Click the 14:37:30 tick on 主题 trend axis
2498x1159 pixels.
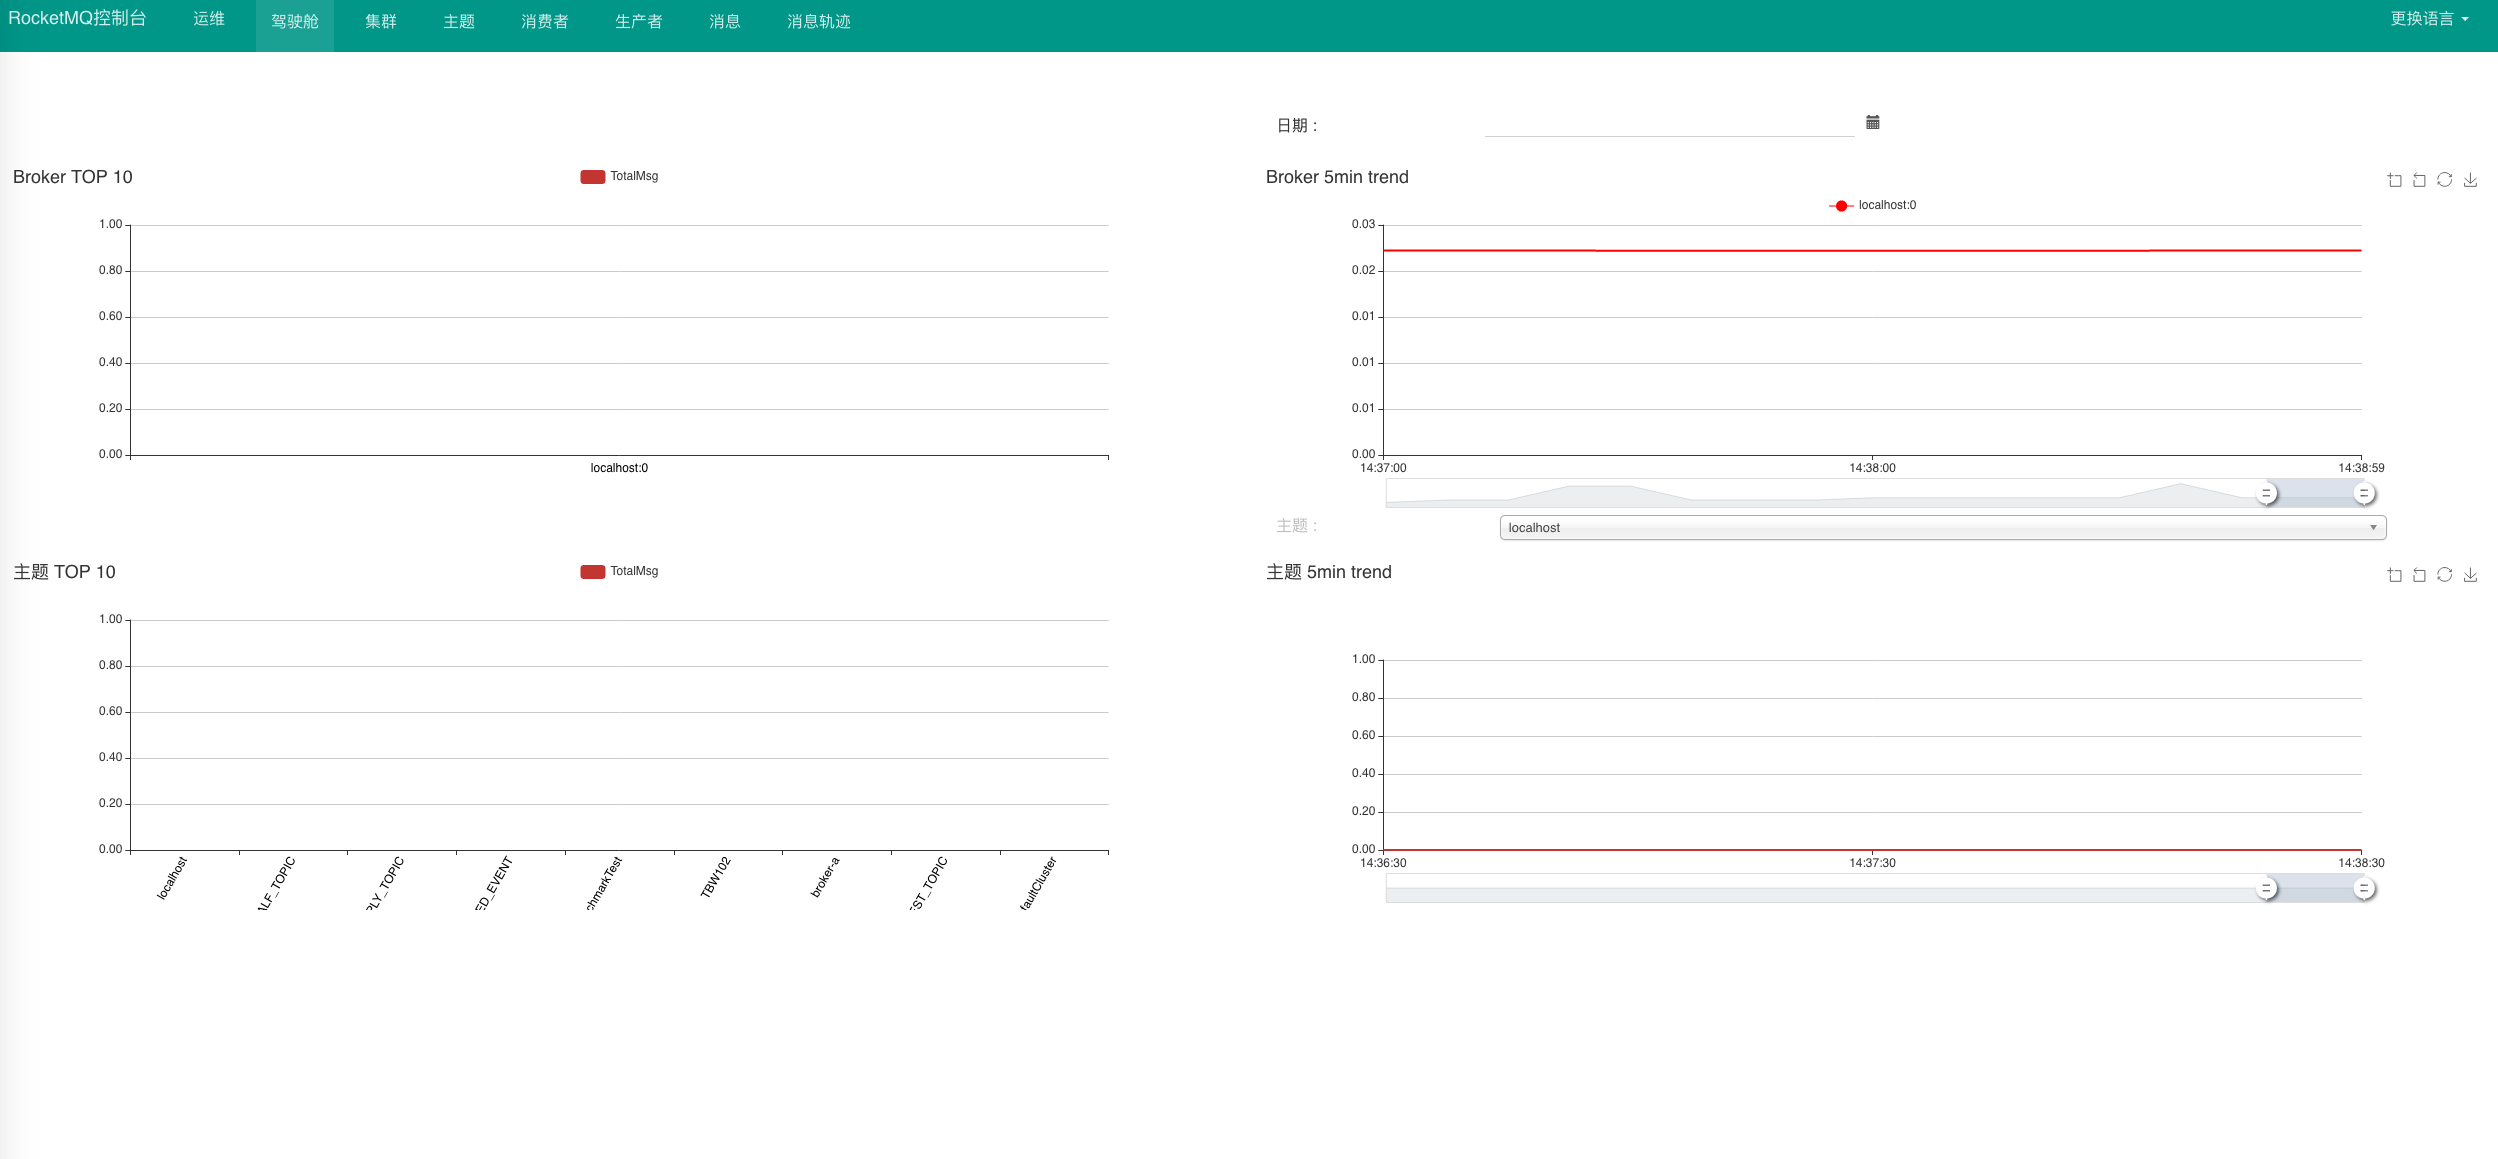1872,863
